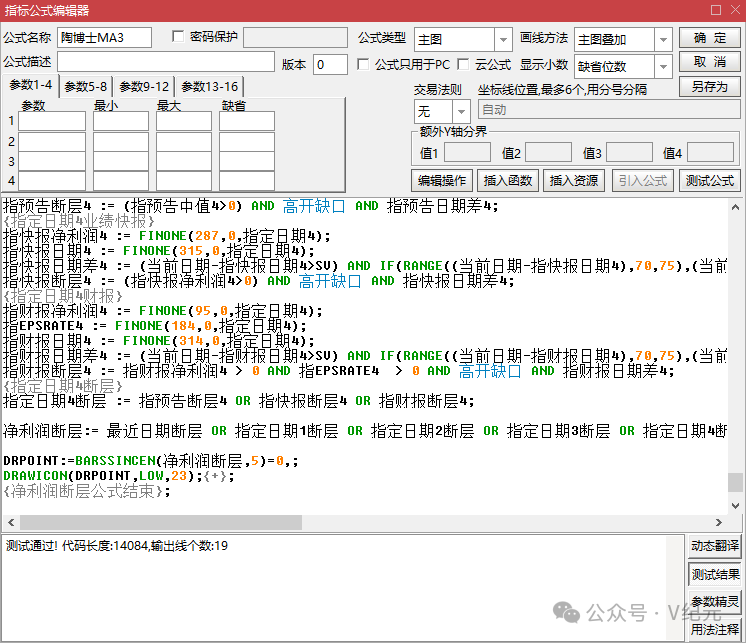Click the 净利润断层:= code line
This screenshot has height=643, width=746.
pyautogui.click(x=364, y=430)
